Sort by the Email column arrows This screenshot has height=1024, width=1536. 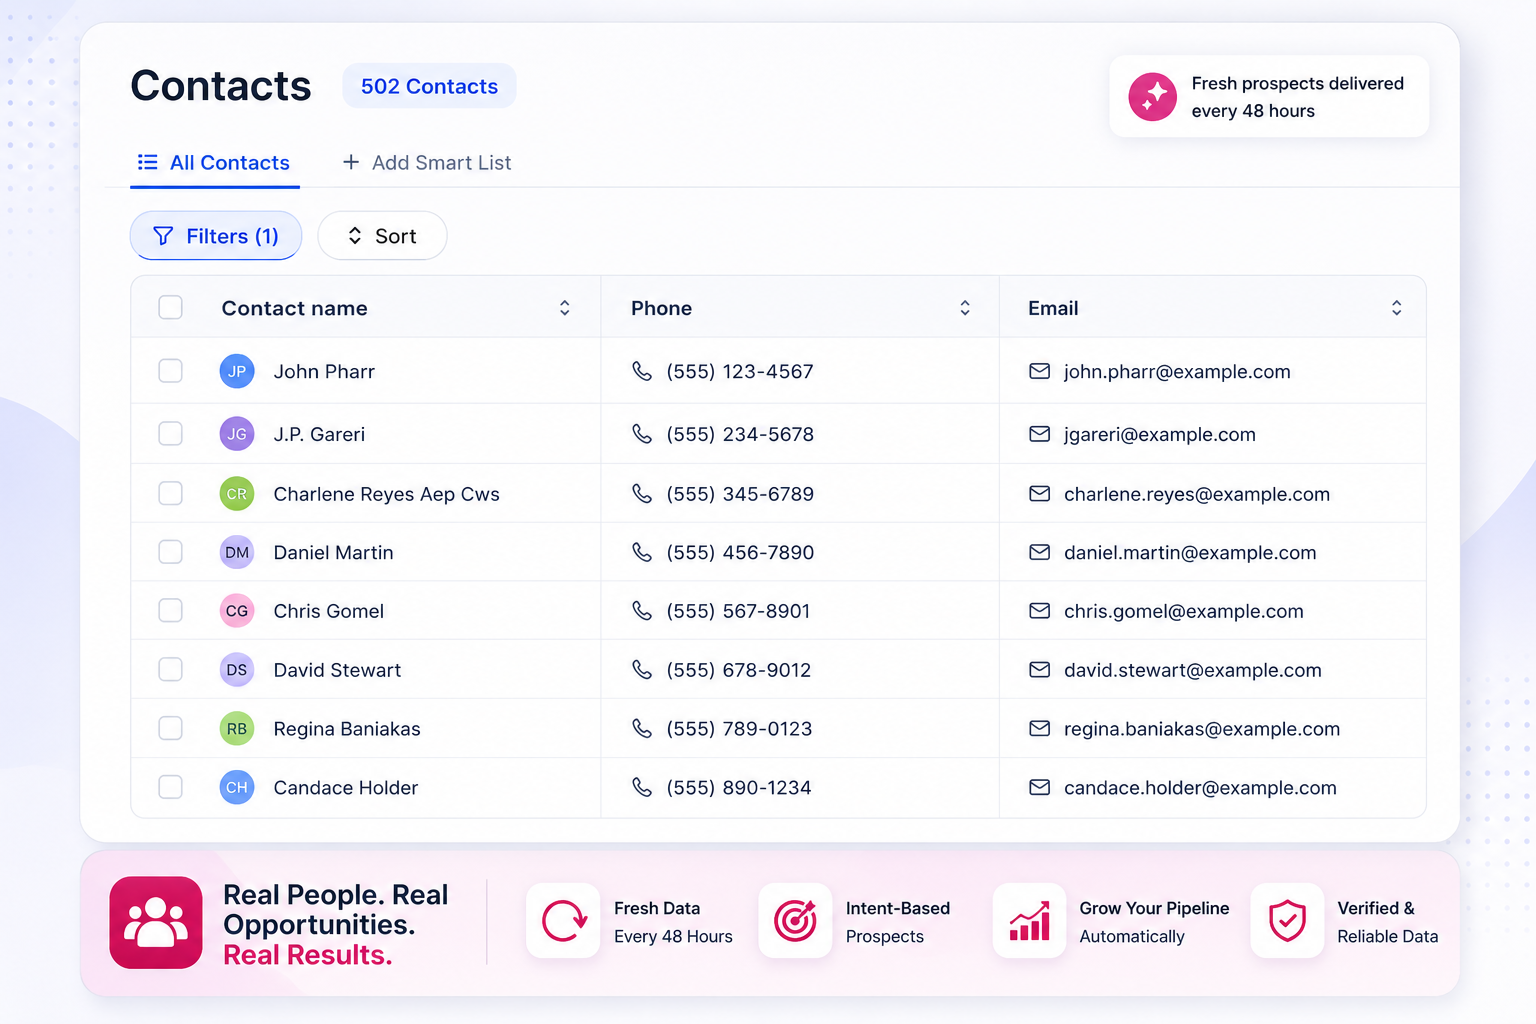1397,308
